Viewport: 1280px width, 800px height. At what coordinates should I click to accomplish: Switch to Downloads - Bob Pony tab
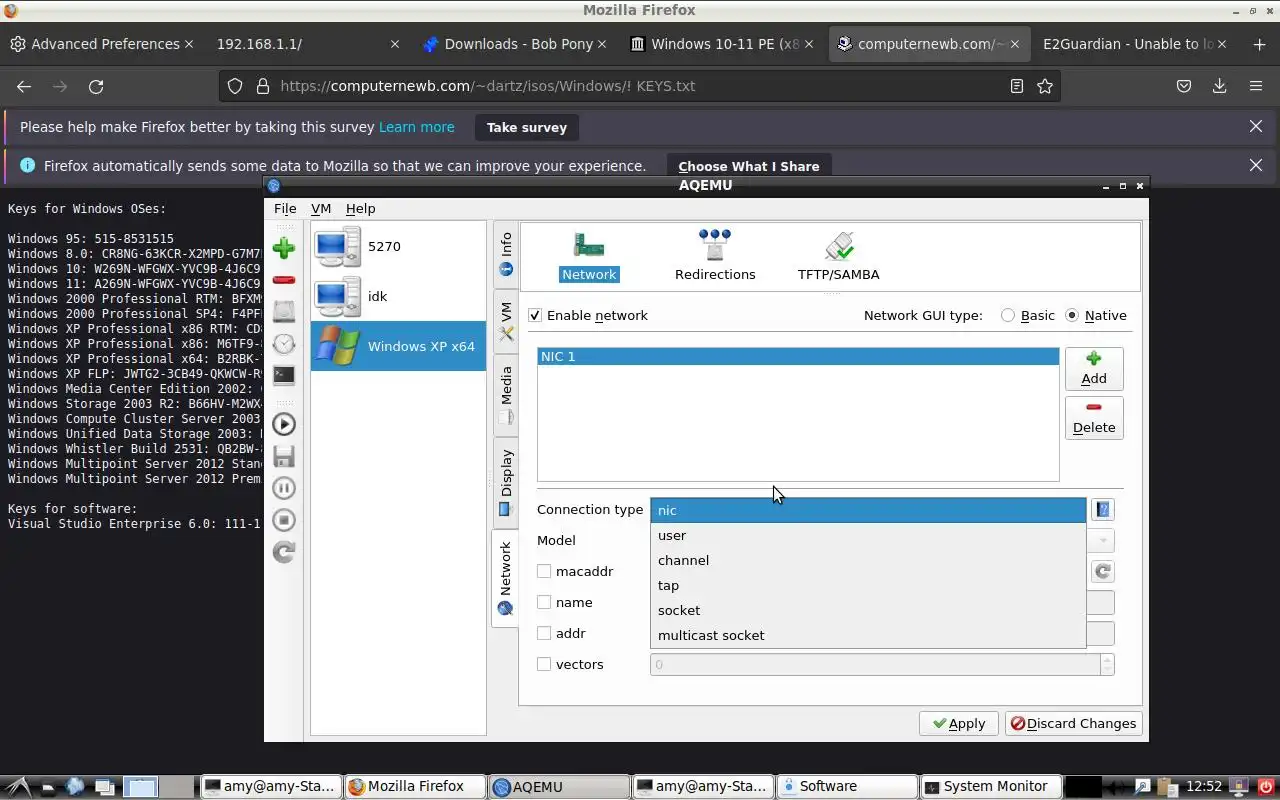tap(515, 44)
